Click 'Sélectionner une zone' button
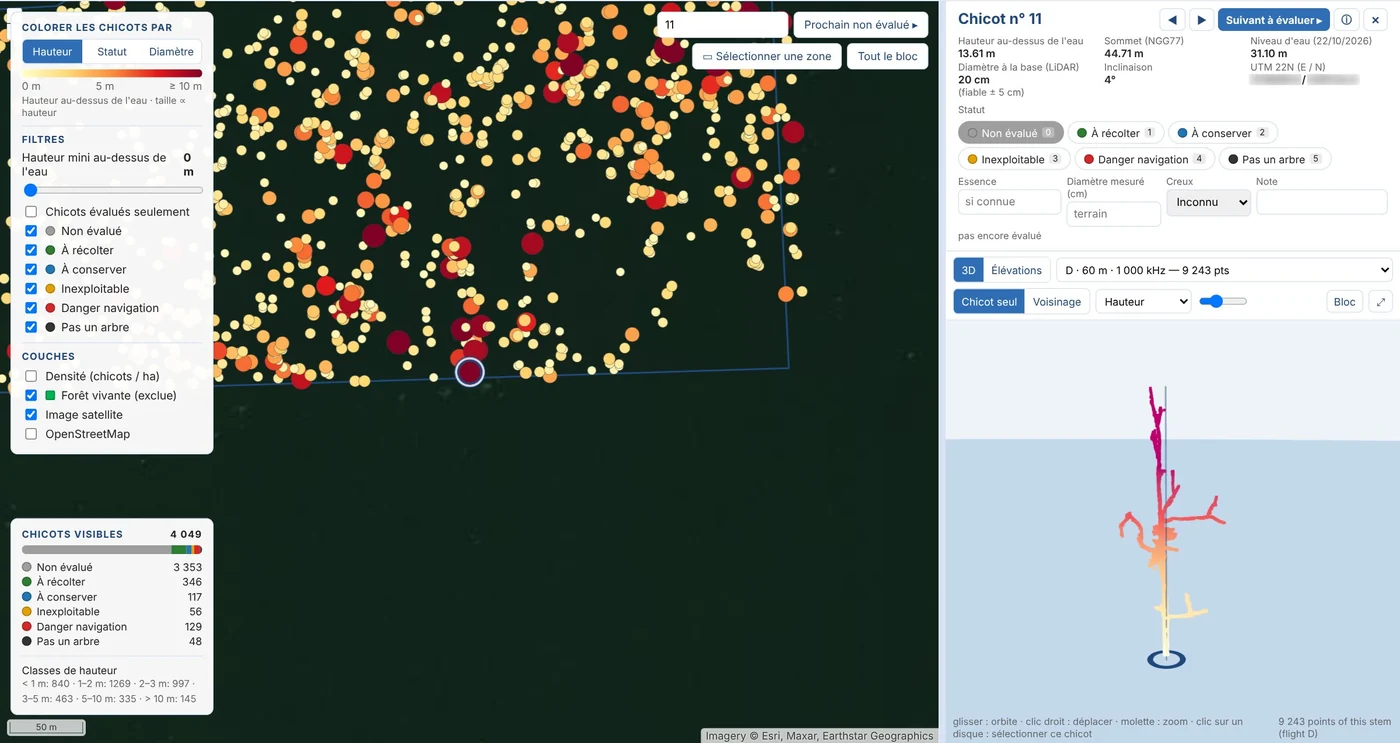 [766, 57]
